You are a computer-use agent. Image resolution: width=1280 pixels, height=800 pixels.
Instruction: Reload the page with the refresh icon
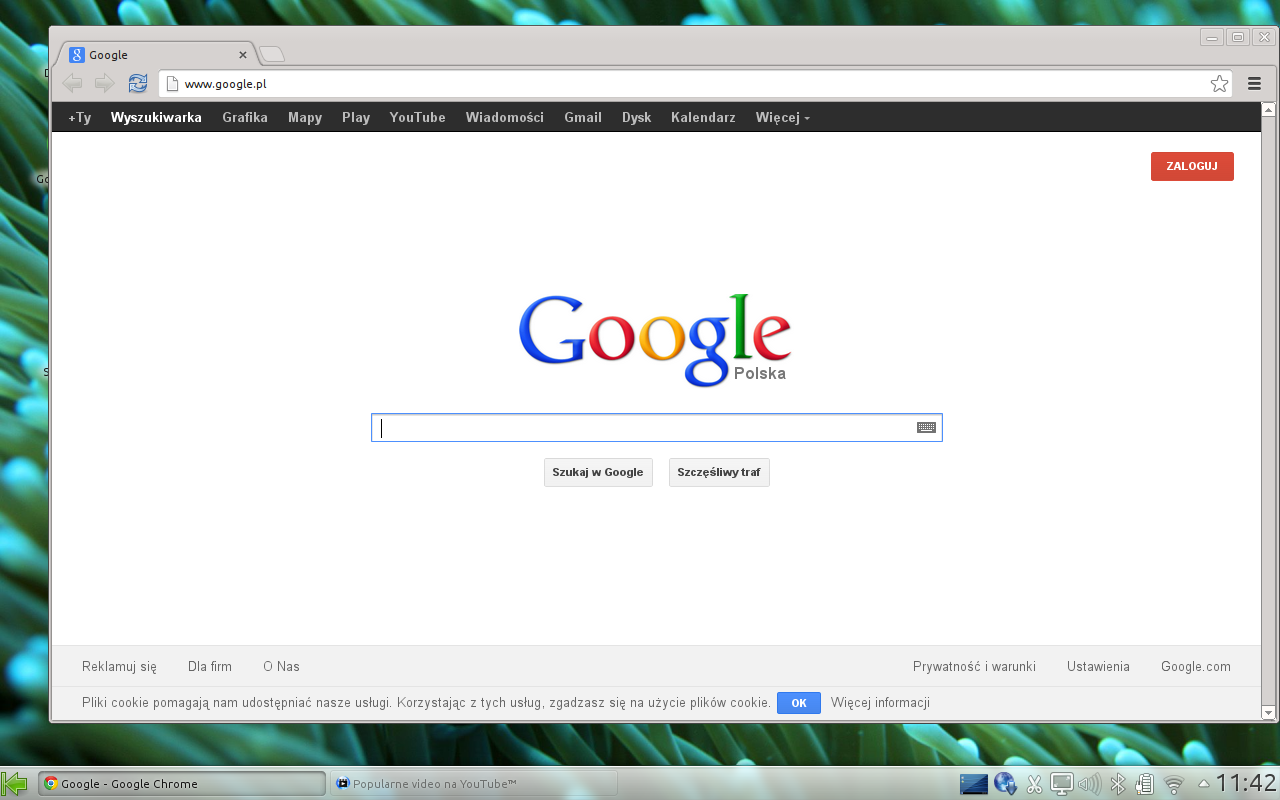(x=138, y=84)
